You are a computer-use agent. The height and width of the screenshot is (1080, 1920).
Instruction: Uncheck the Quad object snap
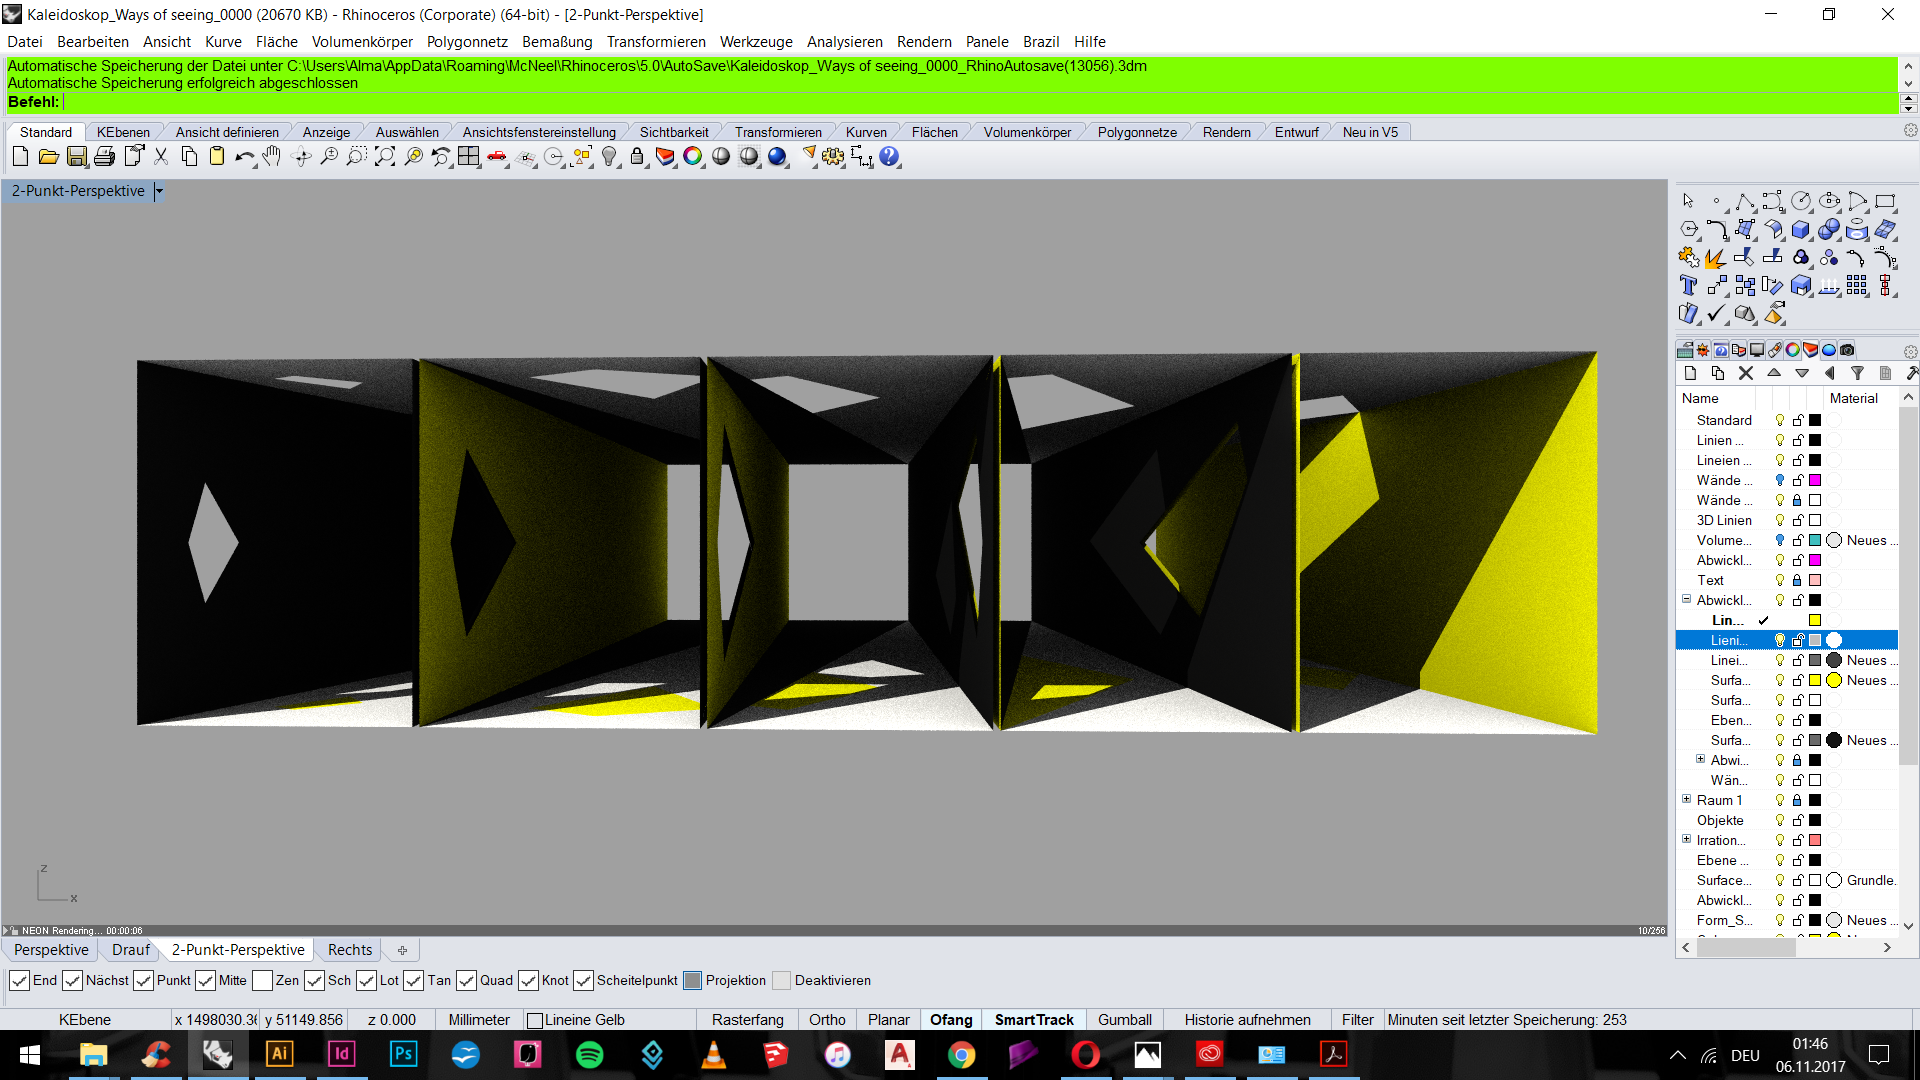(x=466, y=980)
